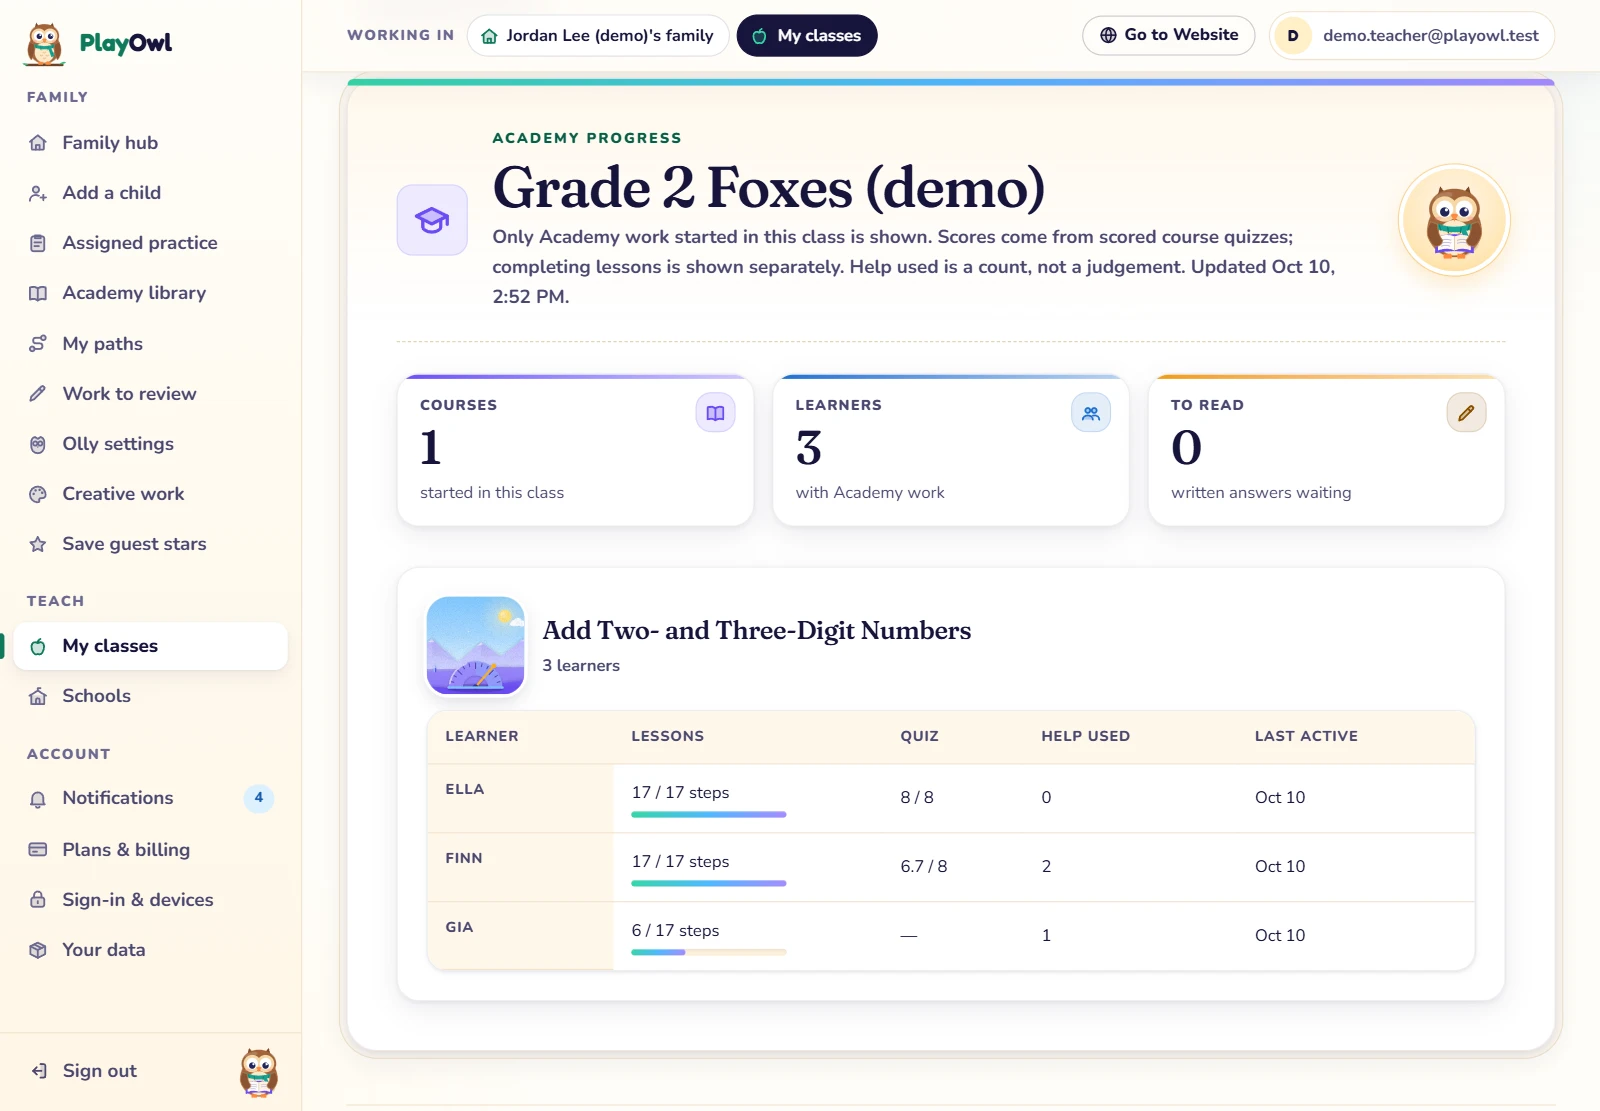Click the Assigned practice clipboard icon
Image resolution: width=1600 pixels, height=1111 pixels.
pos(38,243)
